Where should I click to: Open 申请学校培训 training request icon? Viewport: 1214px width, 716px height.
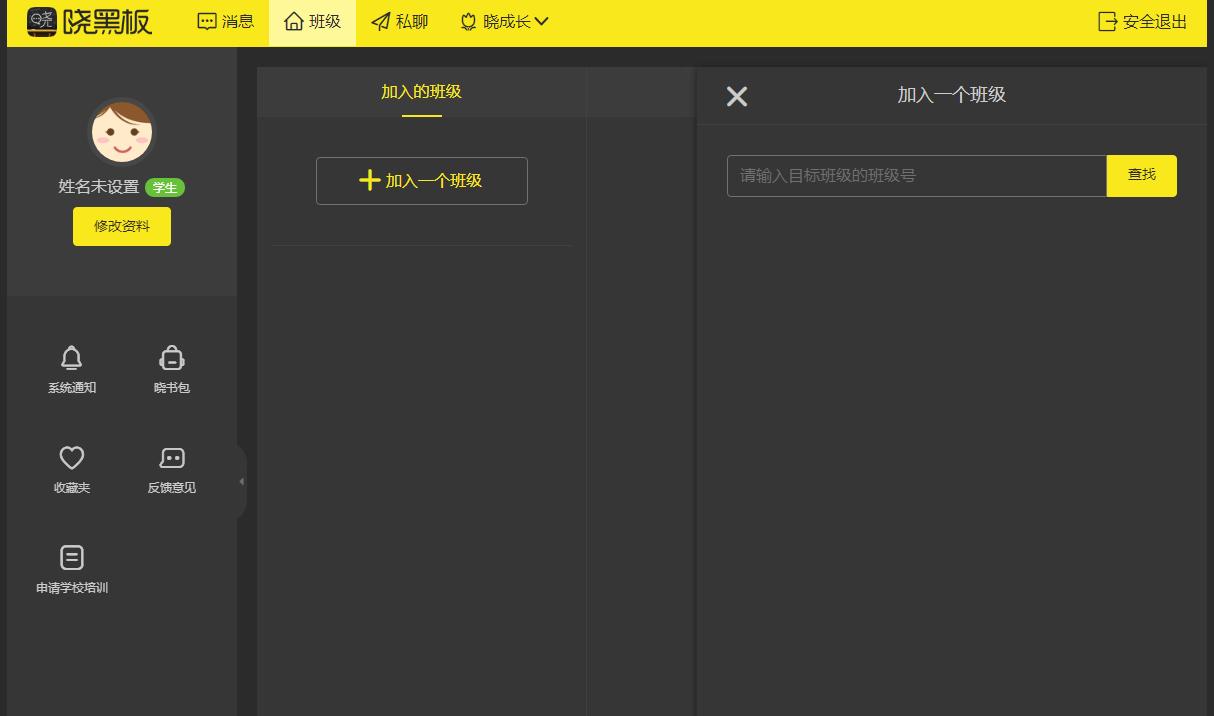72,558
